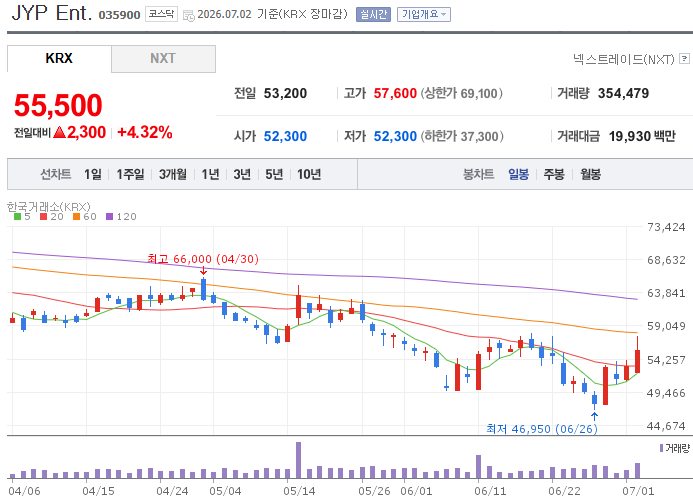Click the change value 2,300
Viewport: 693px width, 499px height.
pos(86,132)
